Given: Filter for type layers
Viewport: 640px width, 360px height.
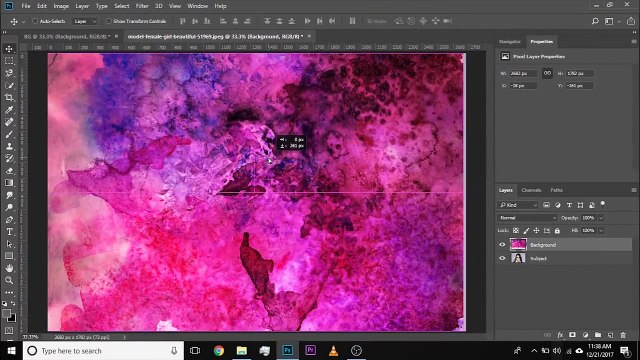Looking at the screenshot, I should click(x=569, y=205).
